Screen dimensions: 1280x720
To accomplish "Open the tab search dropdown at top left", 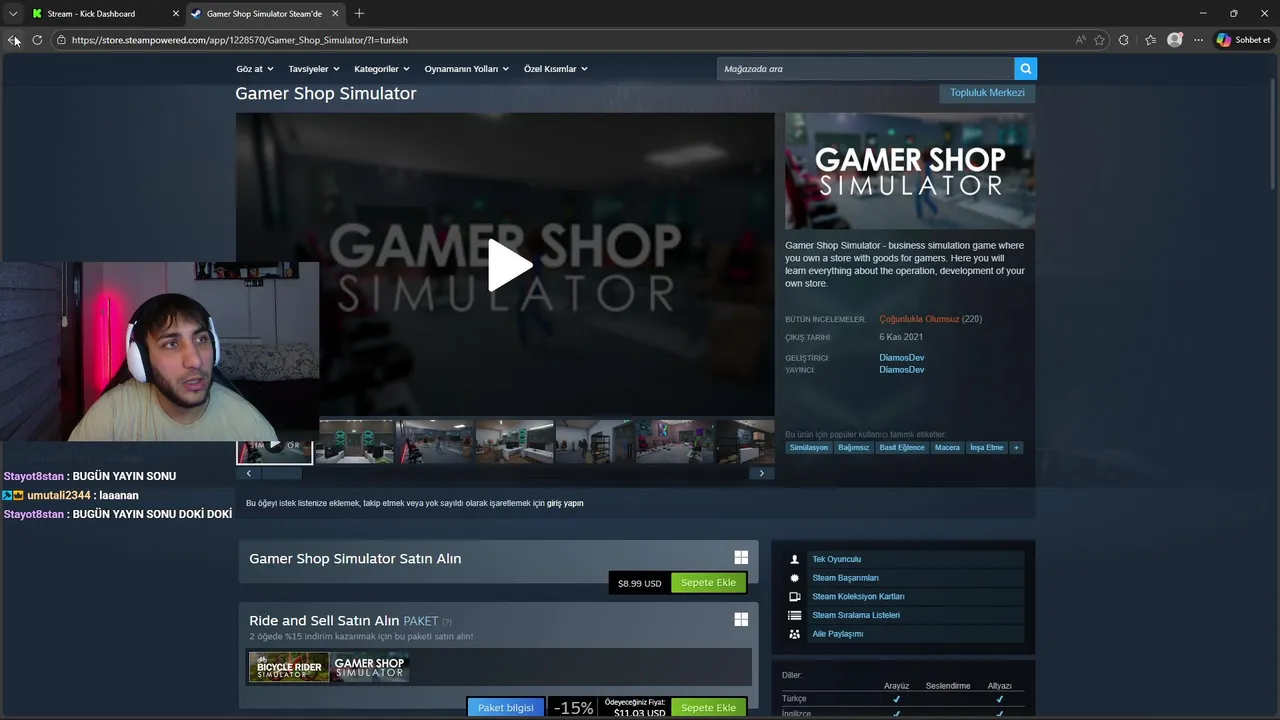I will [13, 14].
